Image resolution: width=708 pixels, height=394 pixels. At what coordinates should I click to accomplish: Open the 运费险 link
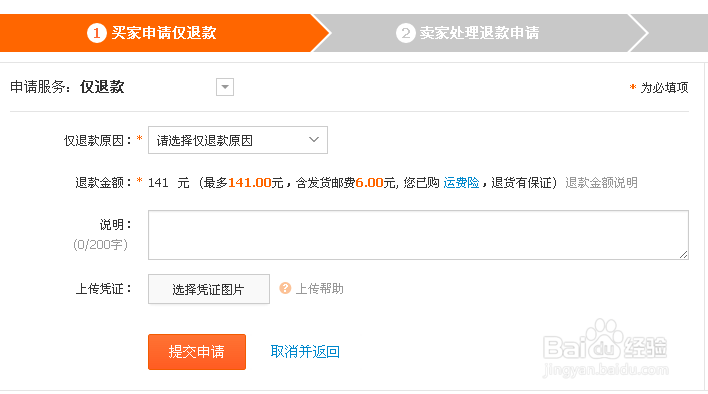click(461, 183)
